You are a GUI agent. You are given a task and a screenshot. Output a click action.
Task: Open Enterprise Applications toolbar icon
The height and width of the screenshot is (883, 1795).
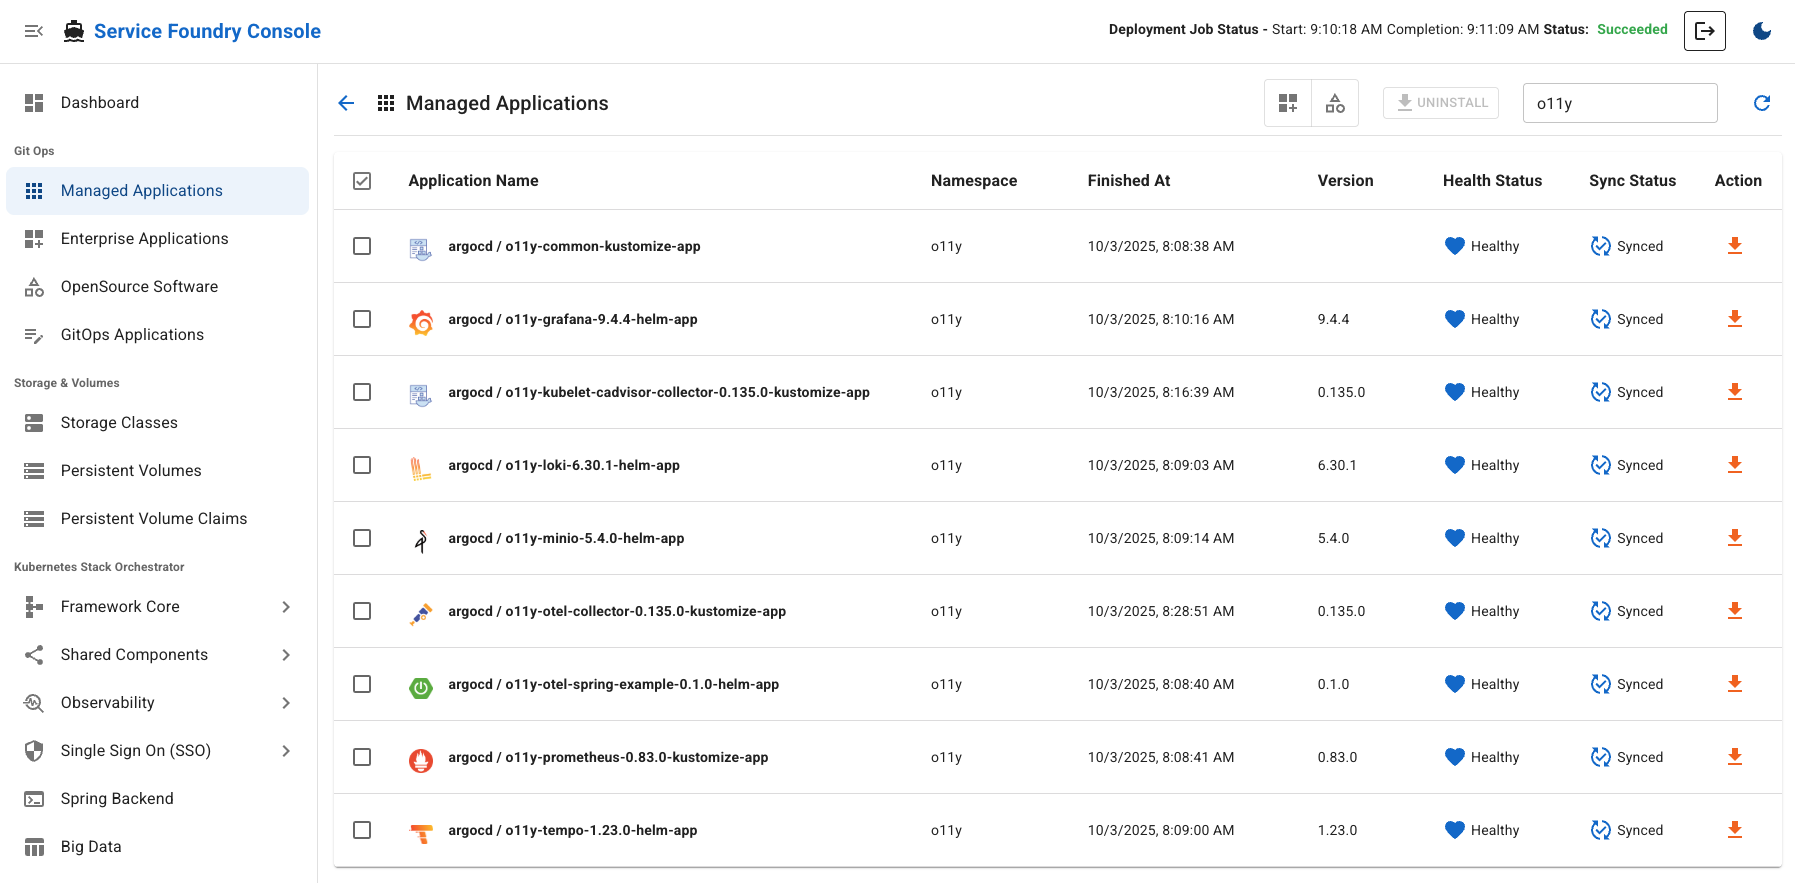[x=1288, y=103]
